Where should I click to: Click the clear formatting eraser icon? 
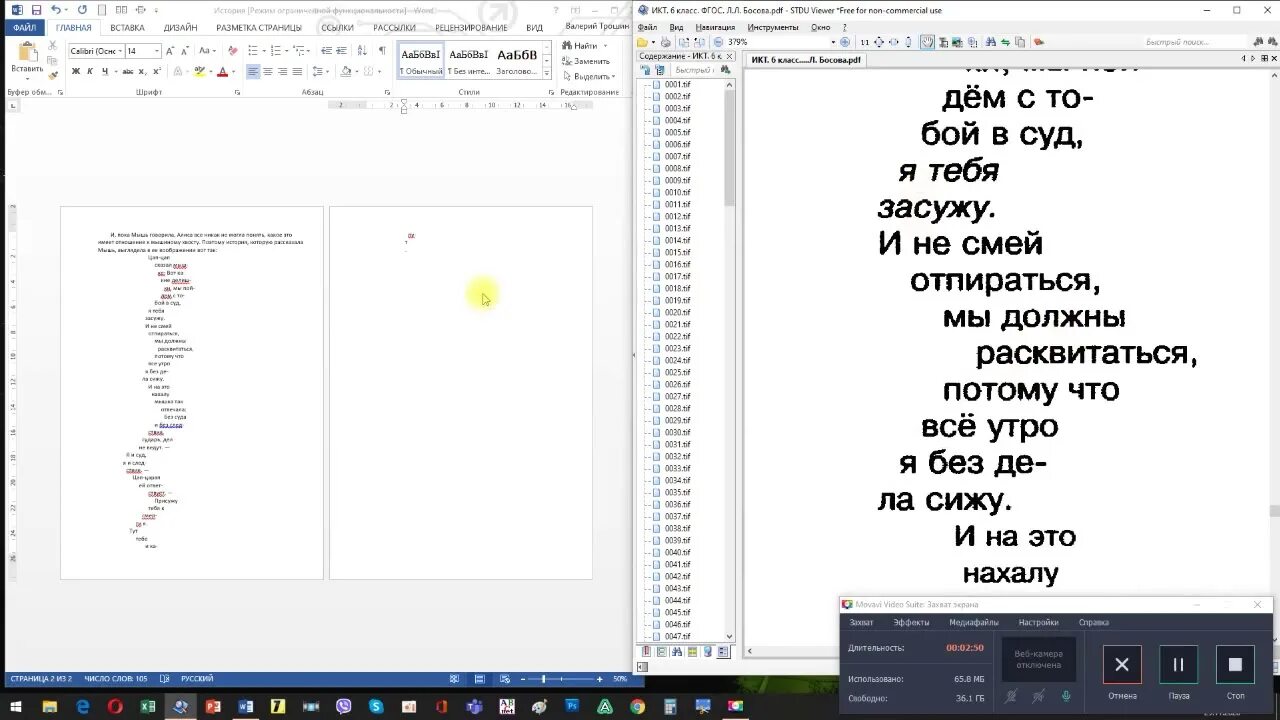point(232,51)
